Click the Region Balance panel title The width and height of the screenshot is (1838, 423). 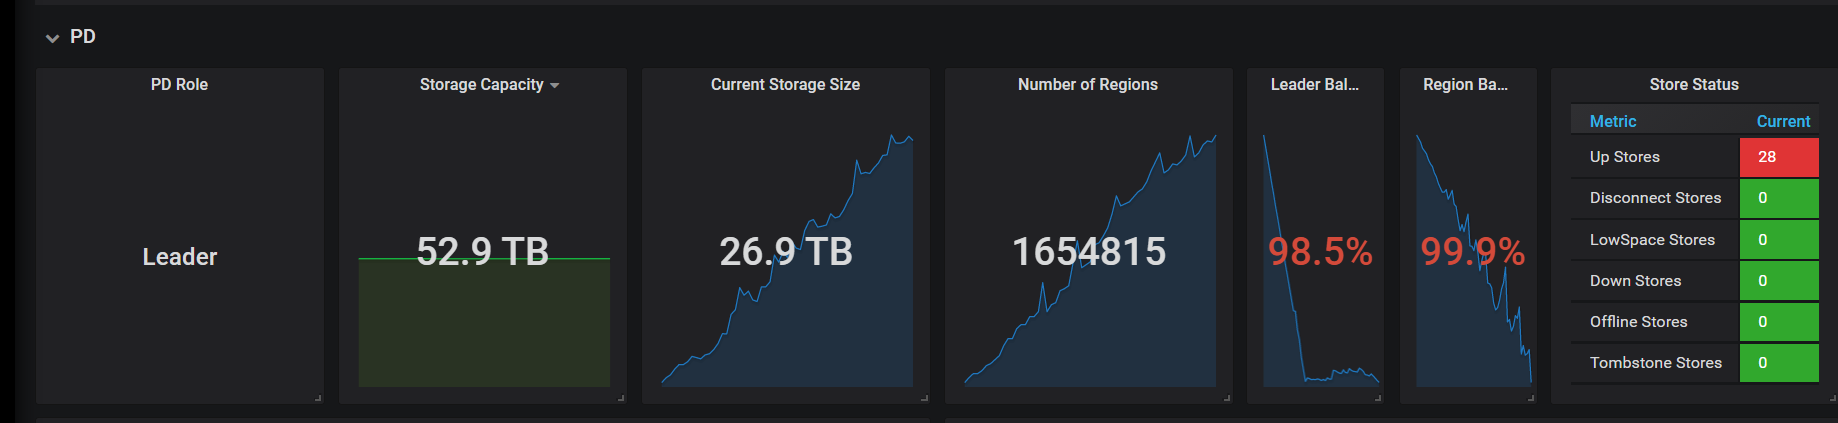tap(1466, 85)
